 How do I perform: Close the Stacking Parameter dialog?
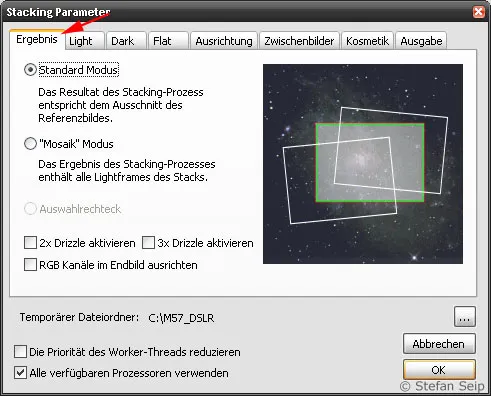pos(478,12)
